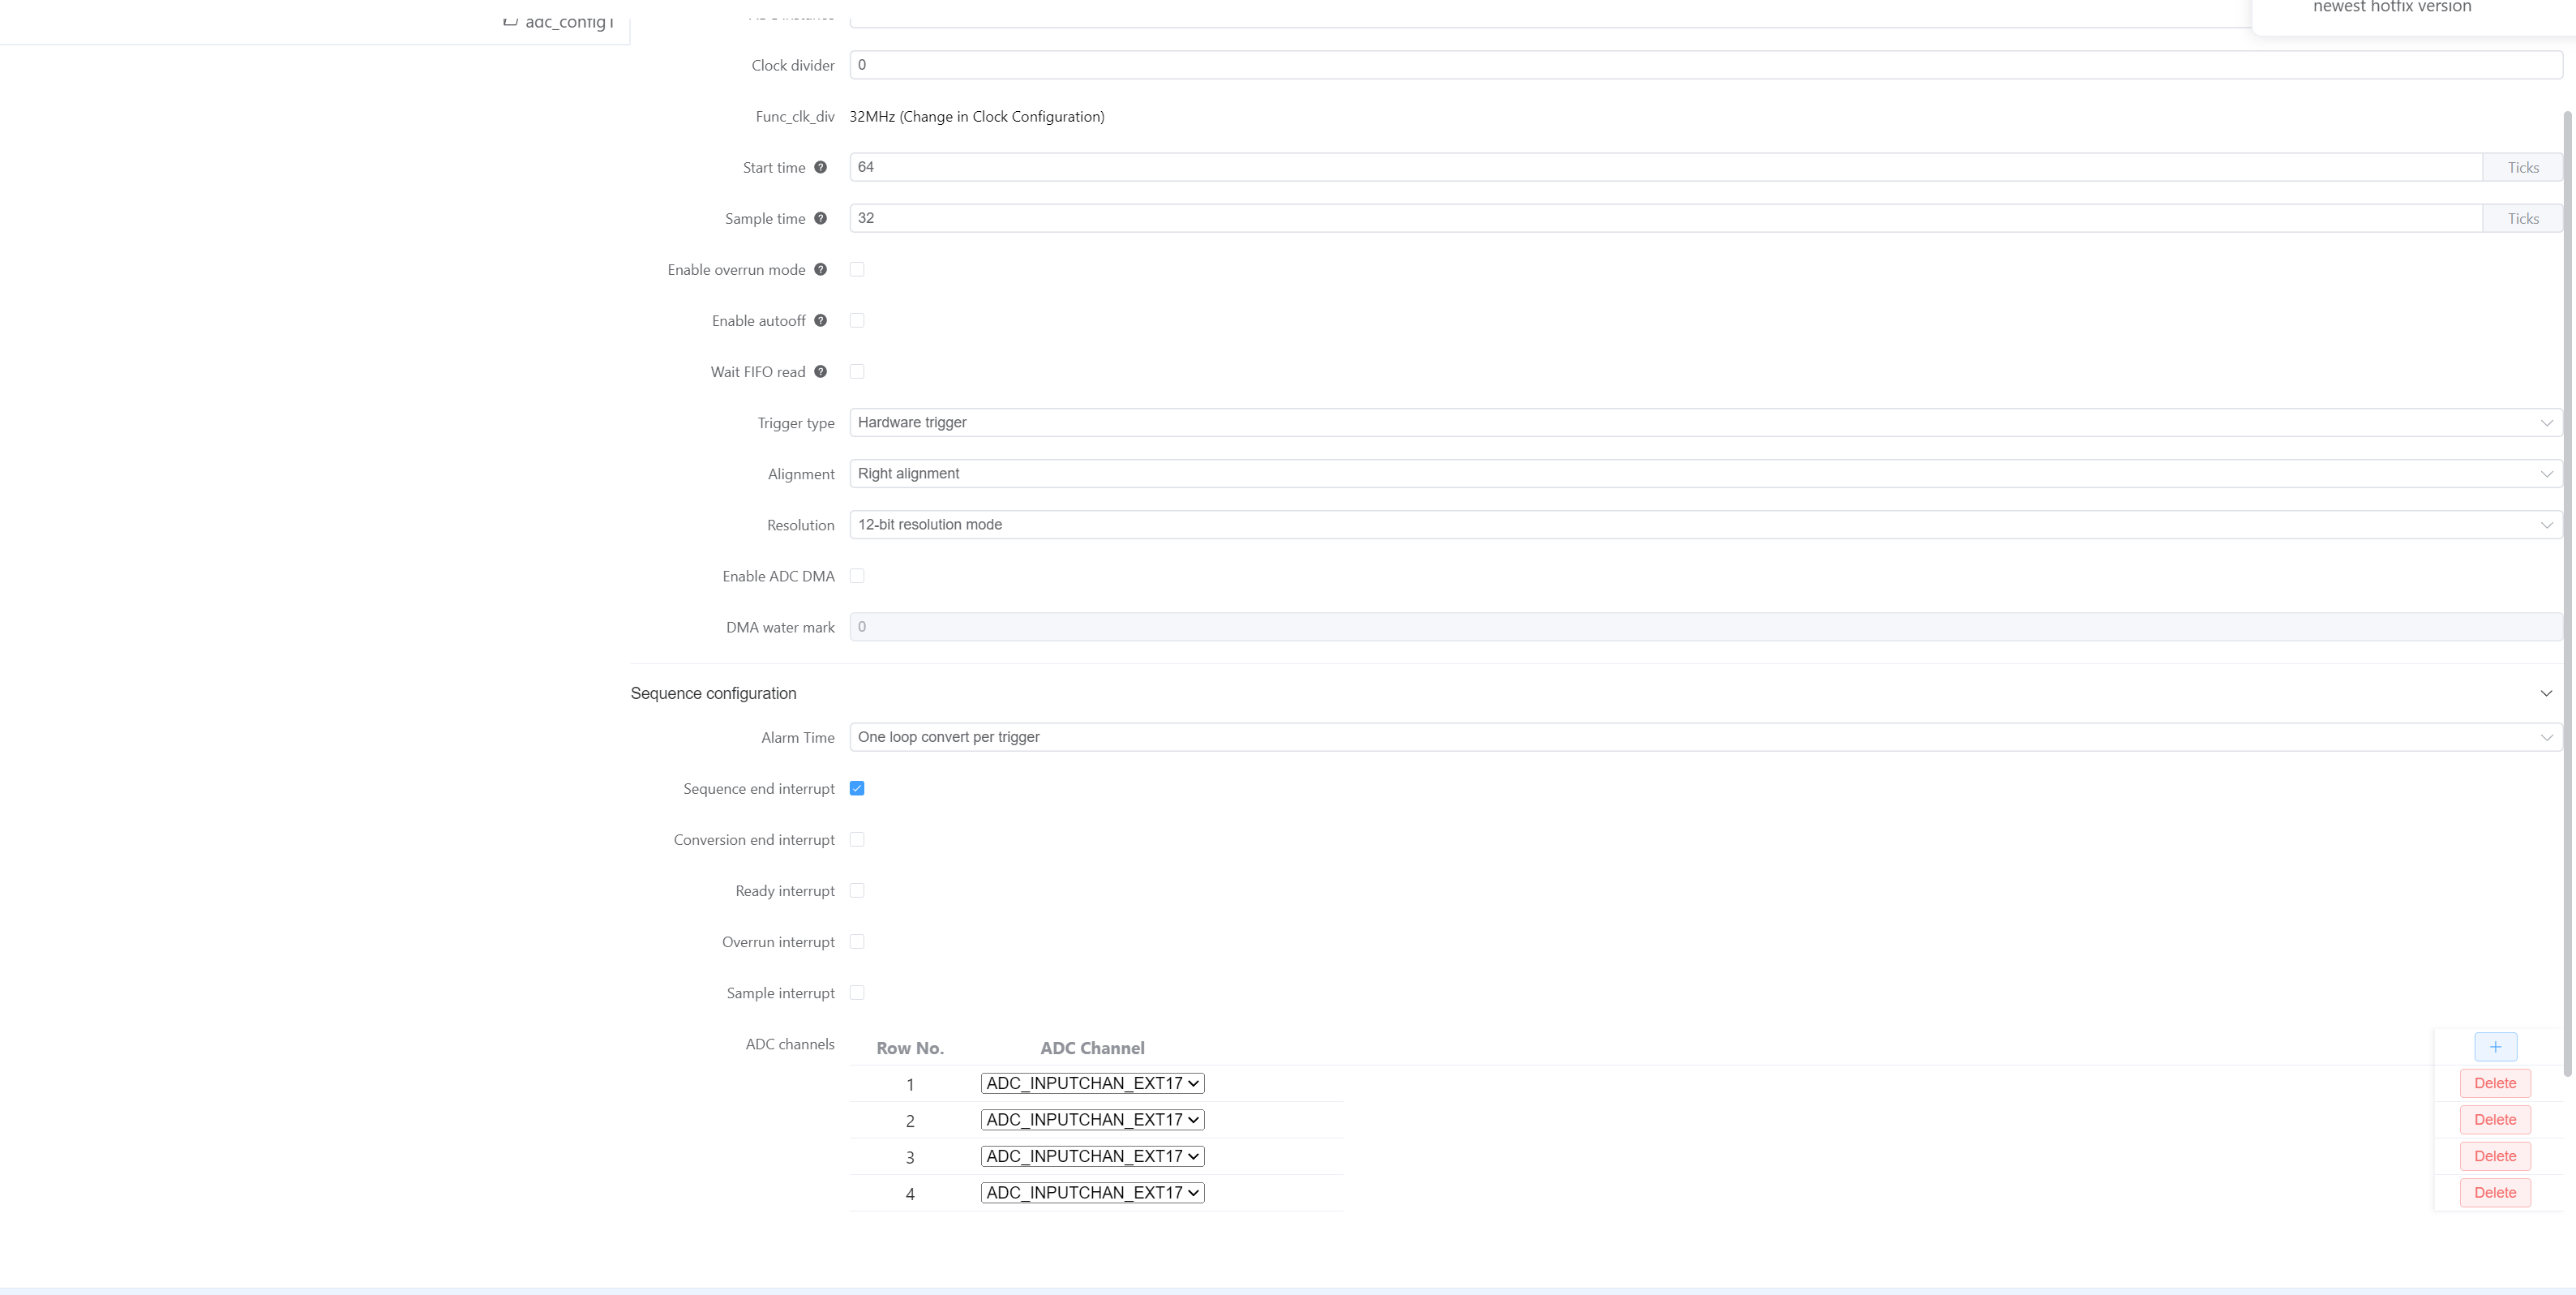2576x1295 pixels.
Task: Delete ADC channel row 4
Action: pos(2494,1192)
